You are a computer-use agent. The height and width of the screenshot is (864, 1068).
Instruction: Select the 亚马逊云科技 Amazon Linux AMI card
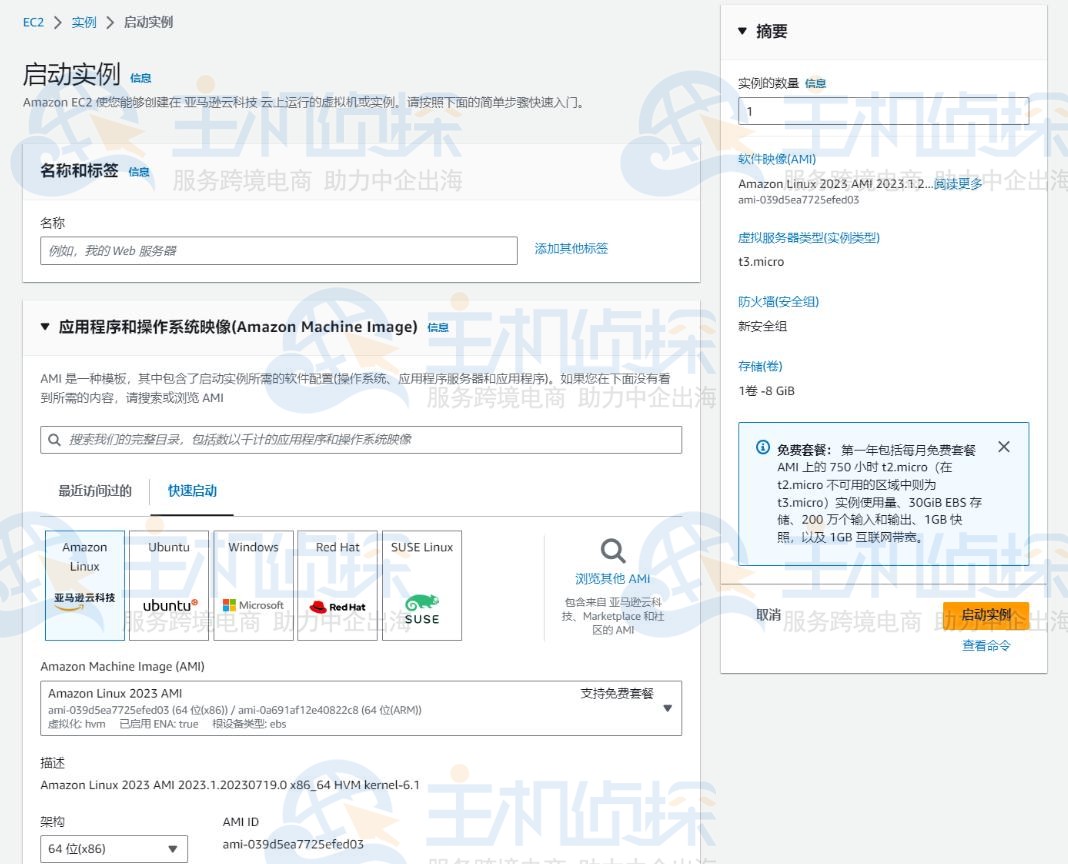[x=84, y=585]
